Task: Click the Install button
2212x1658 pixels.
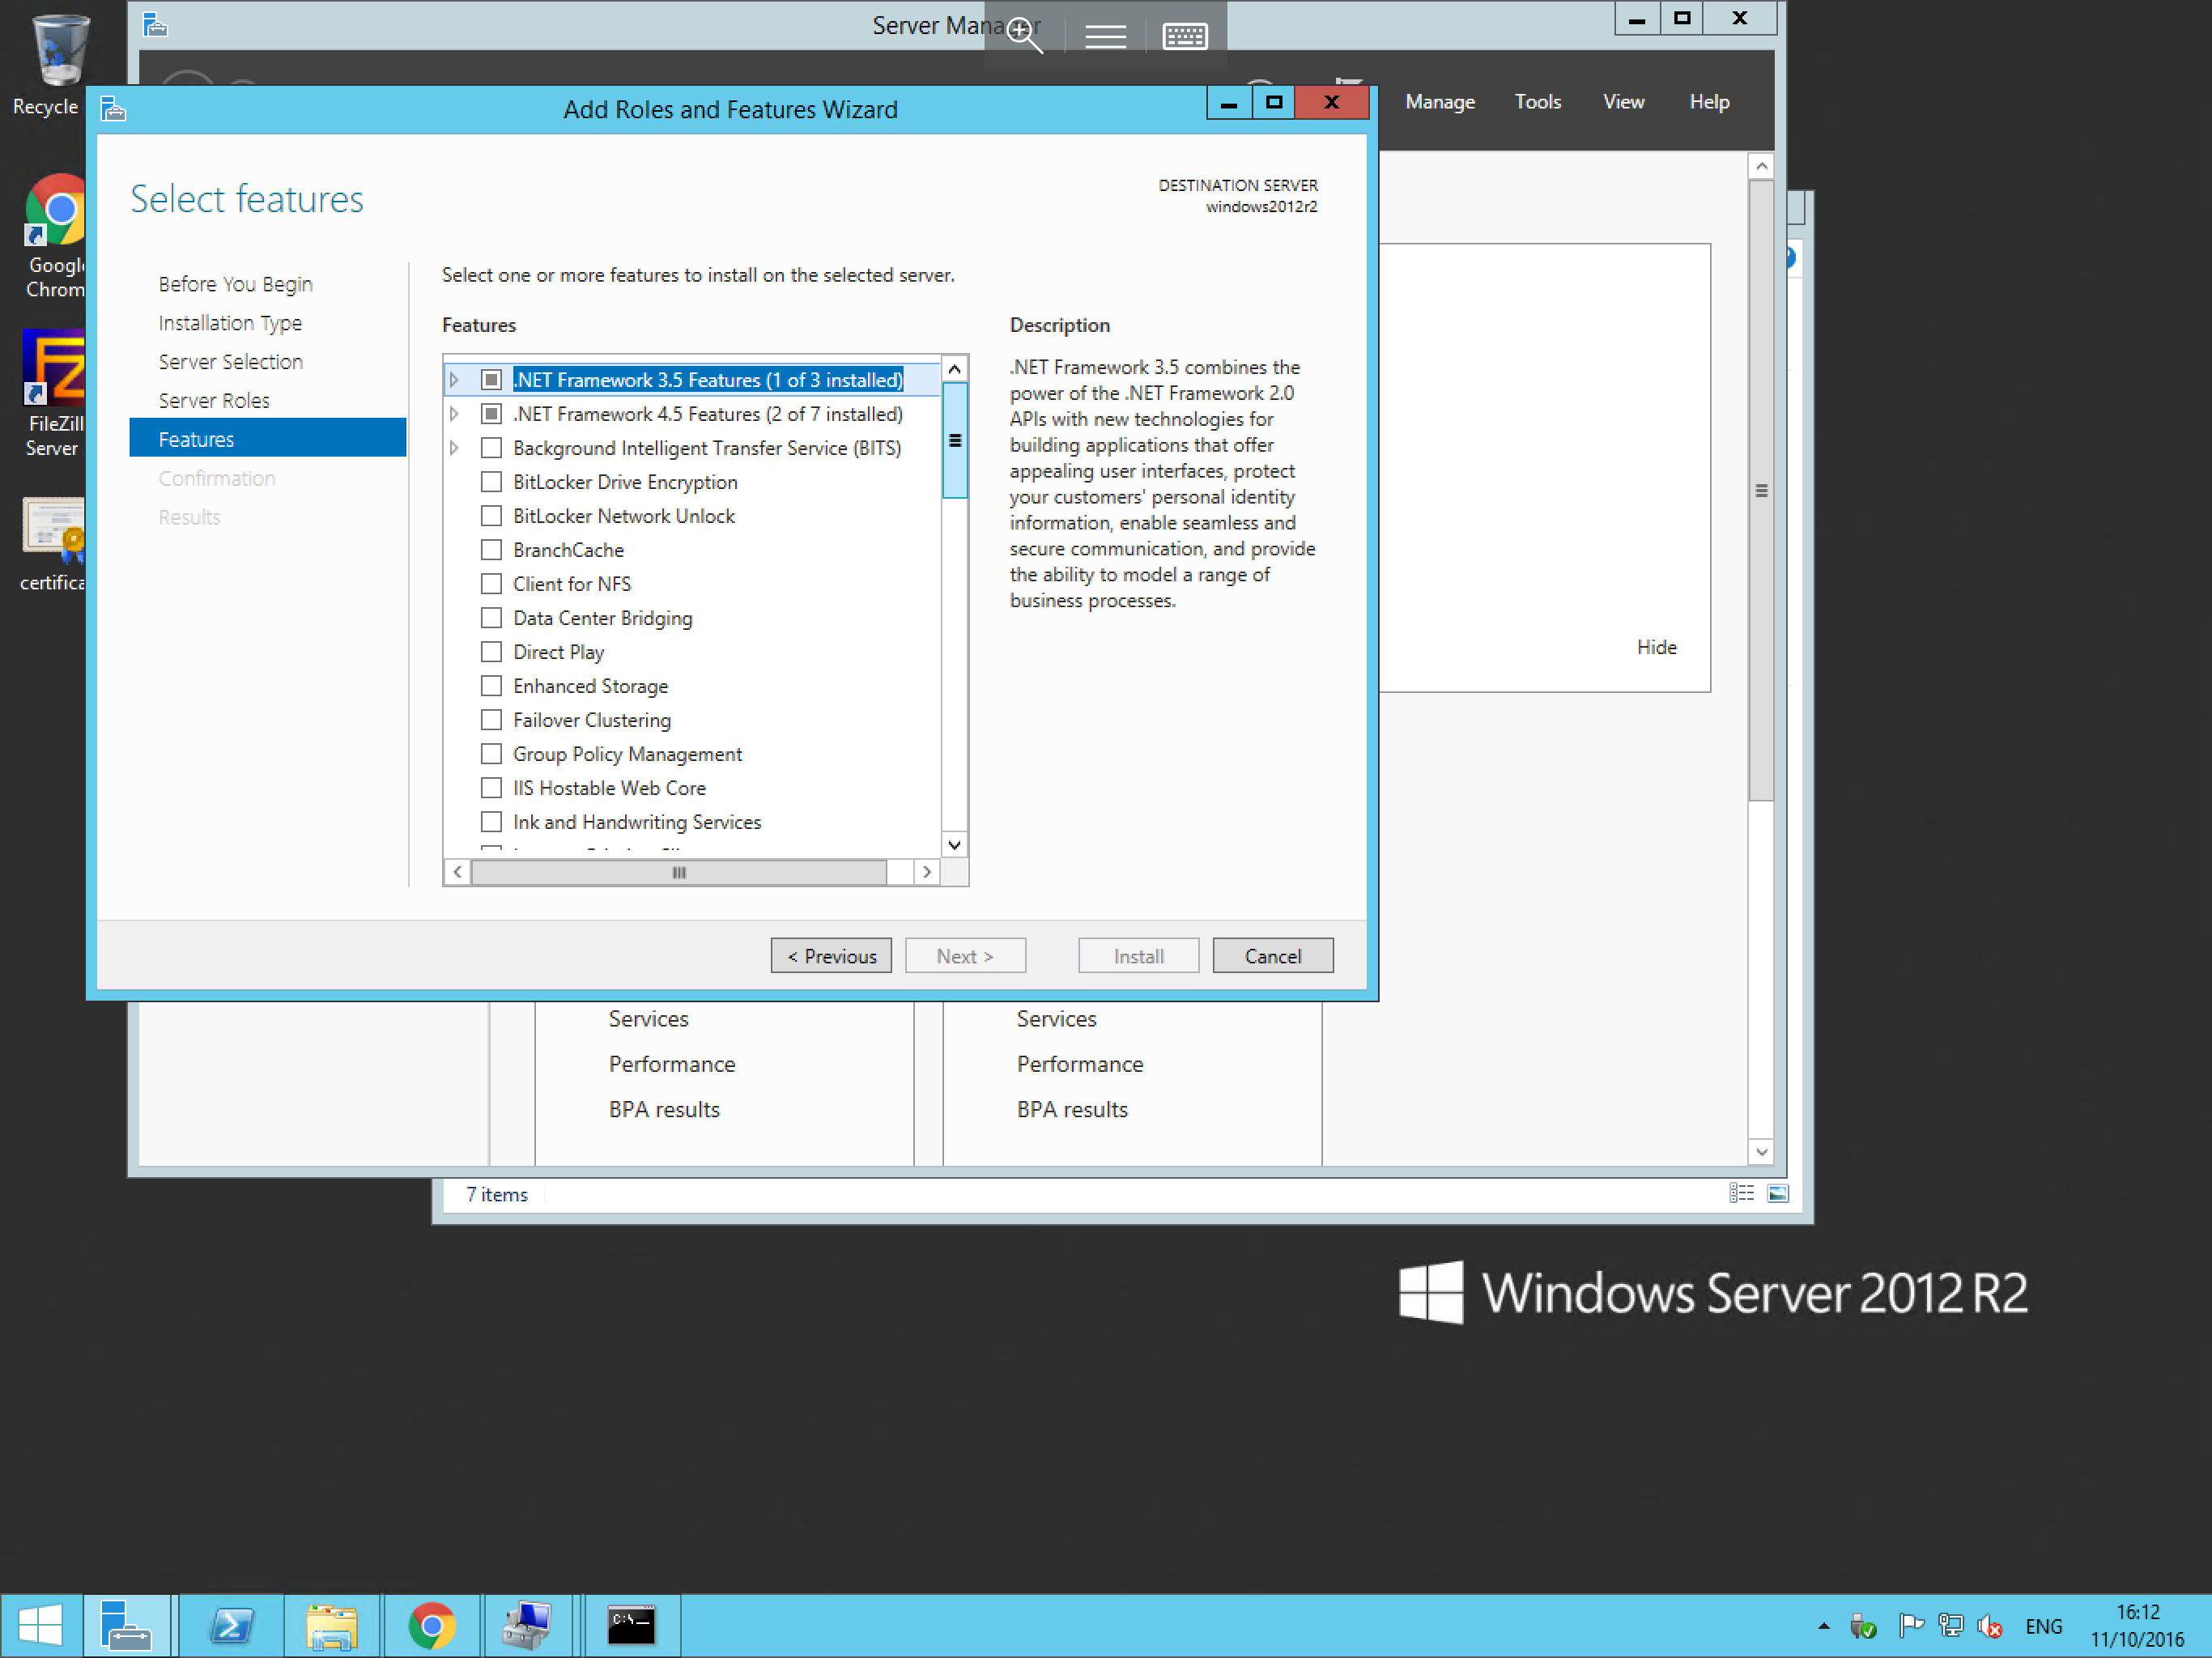Action: (x=1138, y=954)
